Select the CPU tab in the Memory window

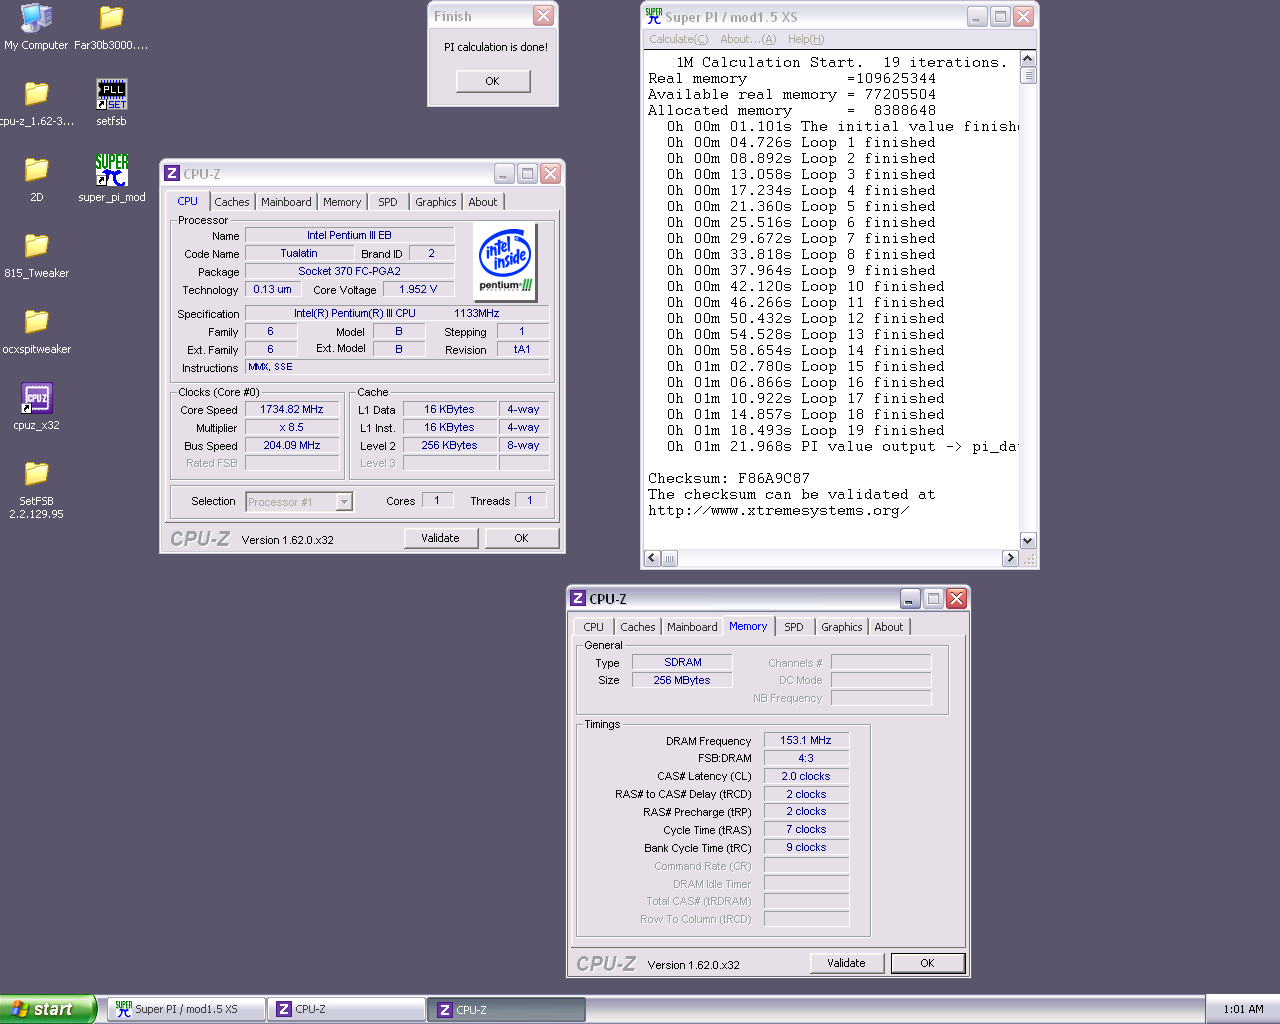tap(594, 627)
